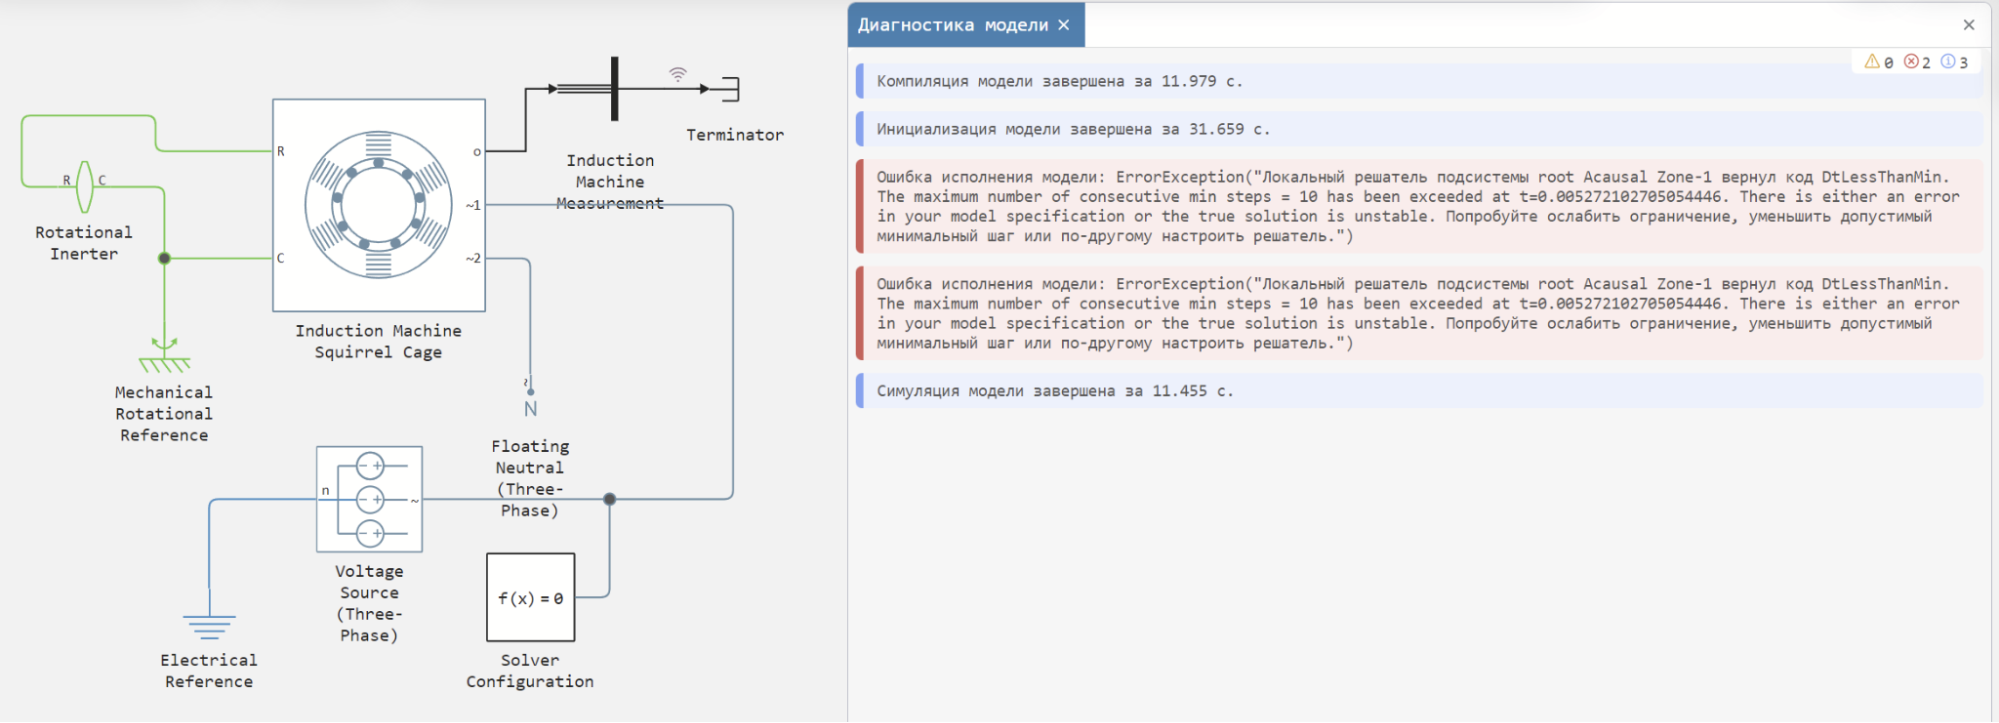Click the 'Electrical Reference' label
Viewport: 1999px width, 723px height.
point(209,671)
